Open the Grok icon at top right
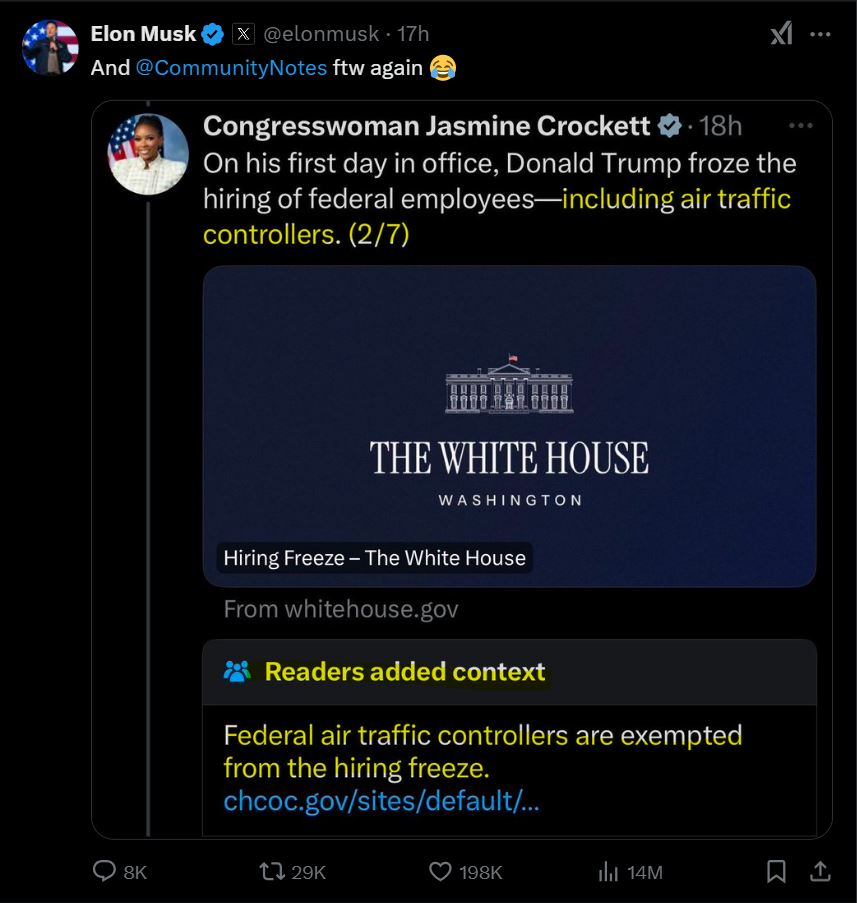857x903 pixels. click(781, 34)
